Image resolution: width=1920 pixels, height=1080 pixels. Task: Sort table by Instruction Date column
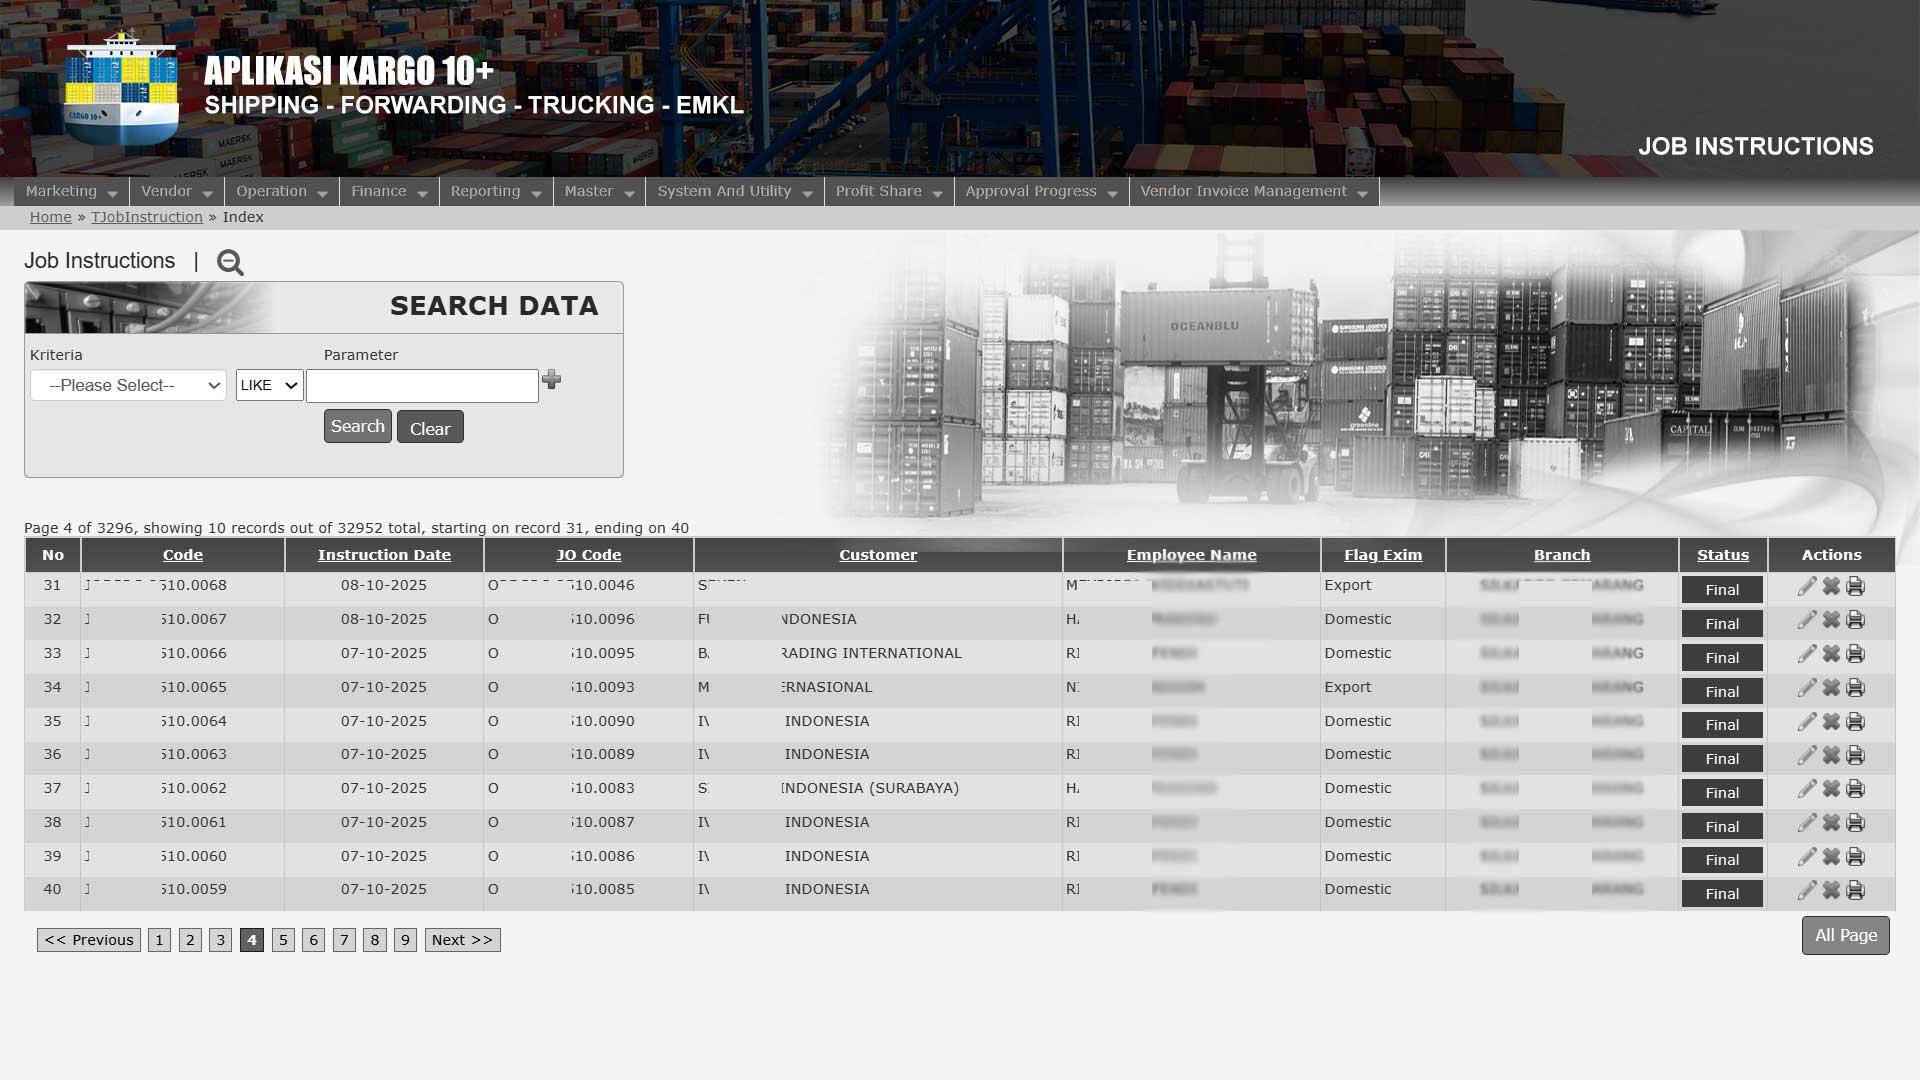384,555
